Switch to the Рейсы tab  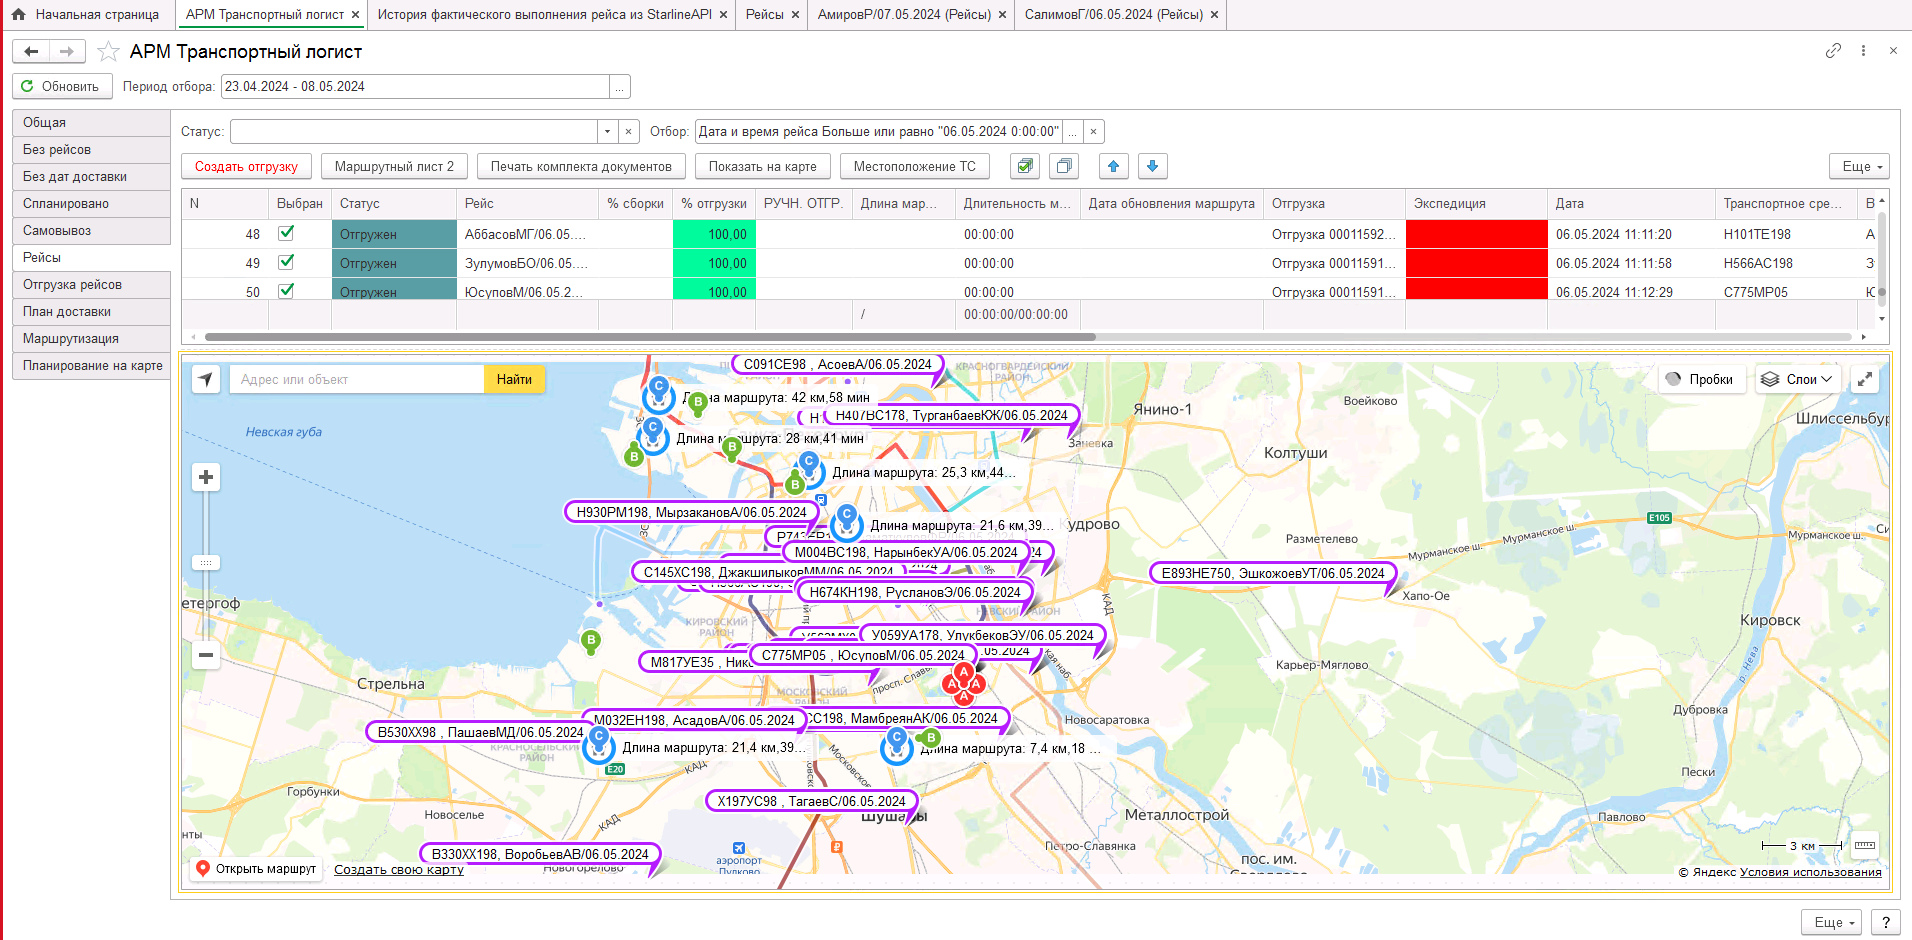(x=765, y=14)
